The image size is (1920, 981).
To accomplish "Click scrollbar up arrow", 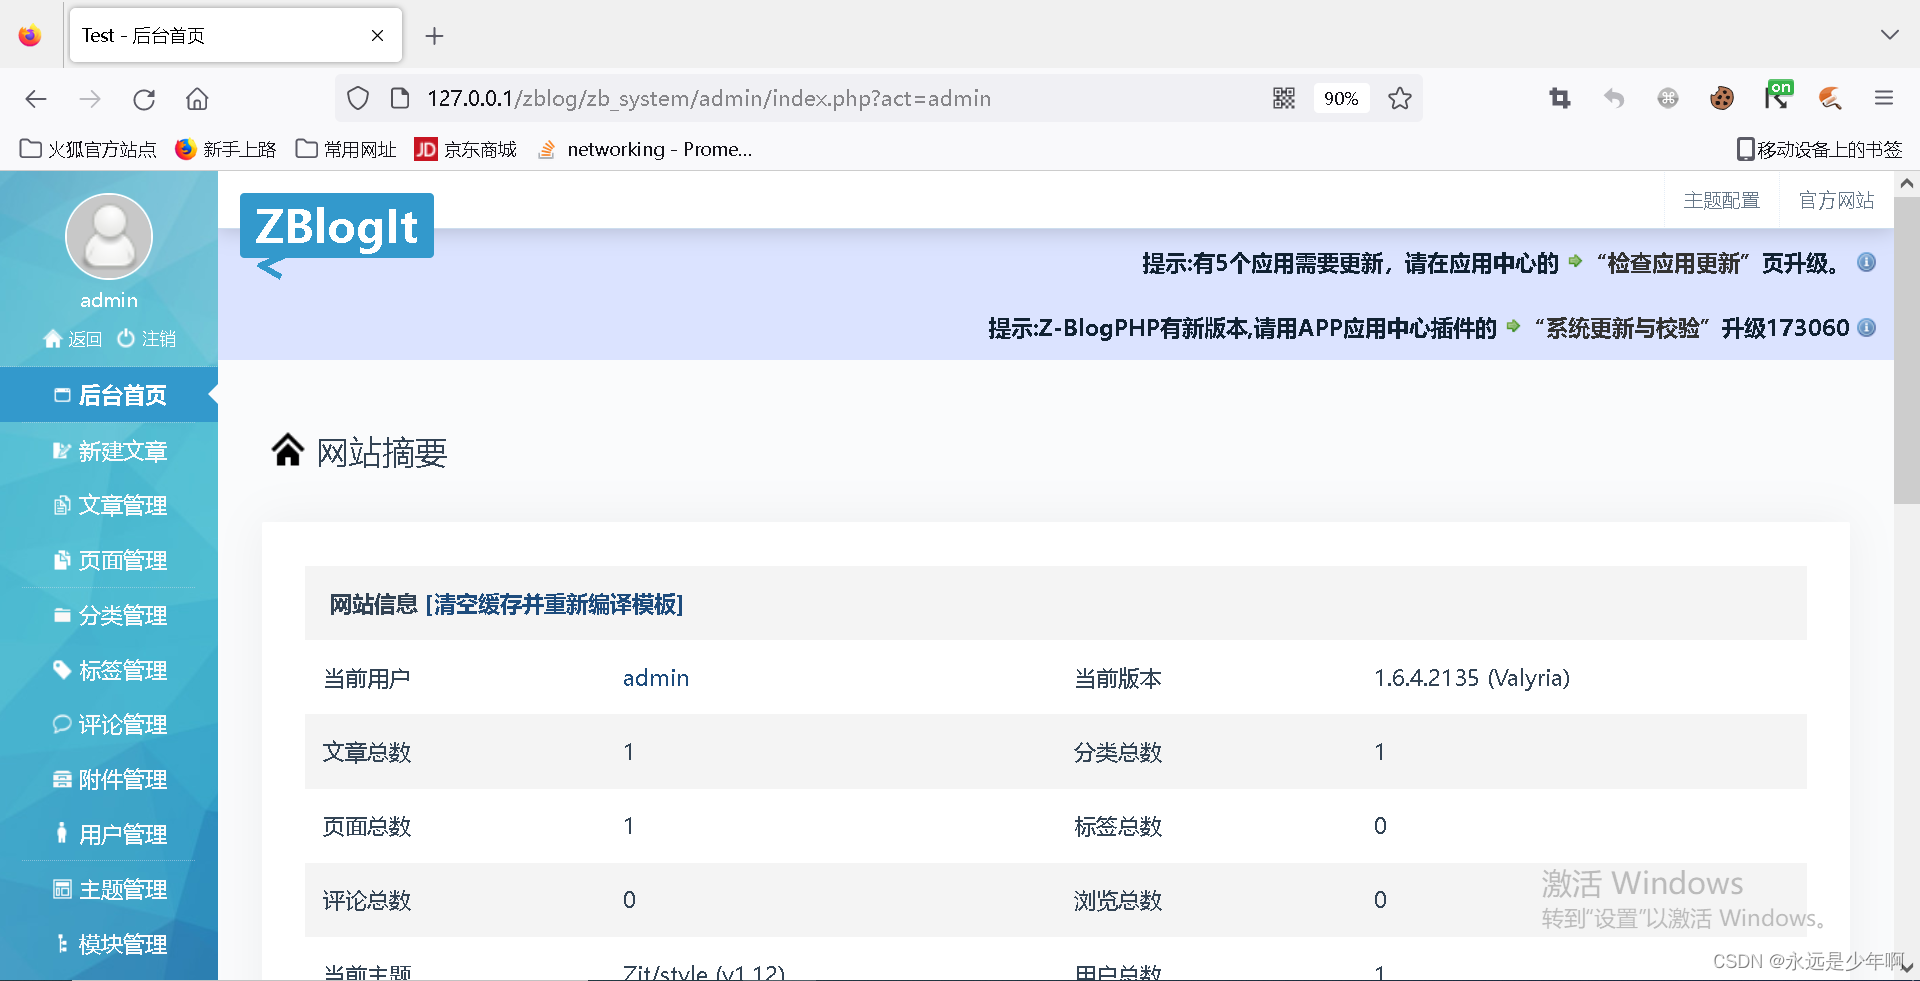I will pos(1906,183).
